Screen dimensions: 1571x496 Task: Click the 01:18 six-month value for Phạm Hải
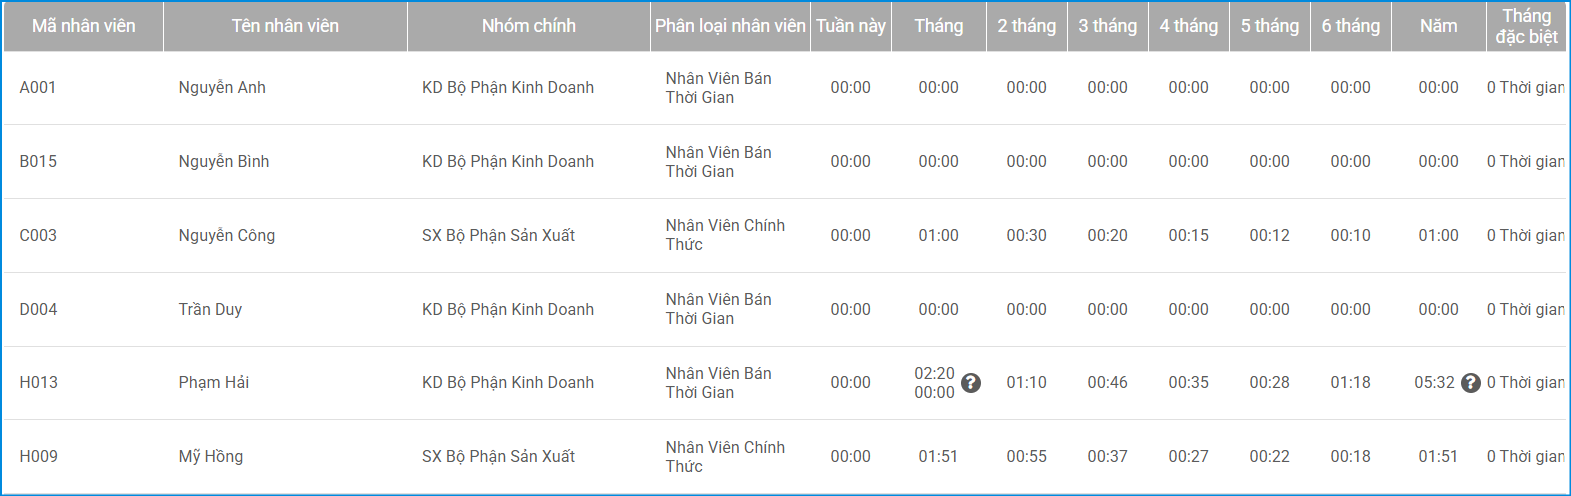click(x=1350, y=383)
